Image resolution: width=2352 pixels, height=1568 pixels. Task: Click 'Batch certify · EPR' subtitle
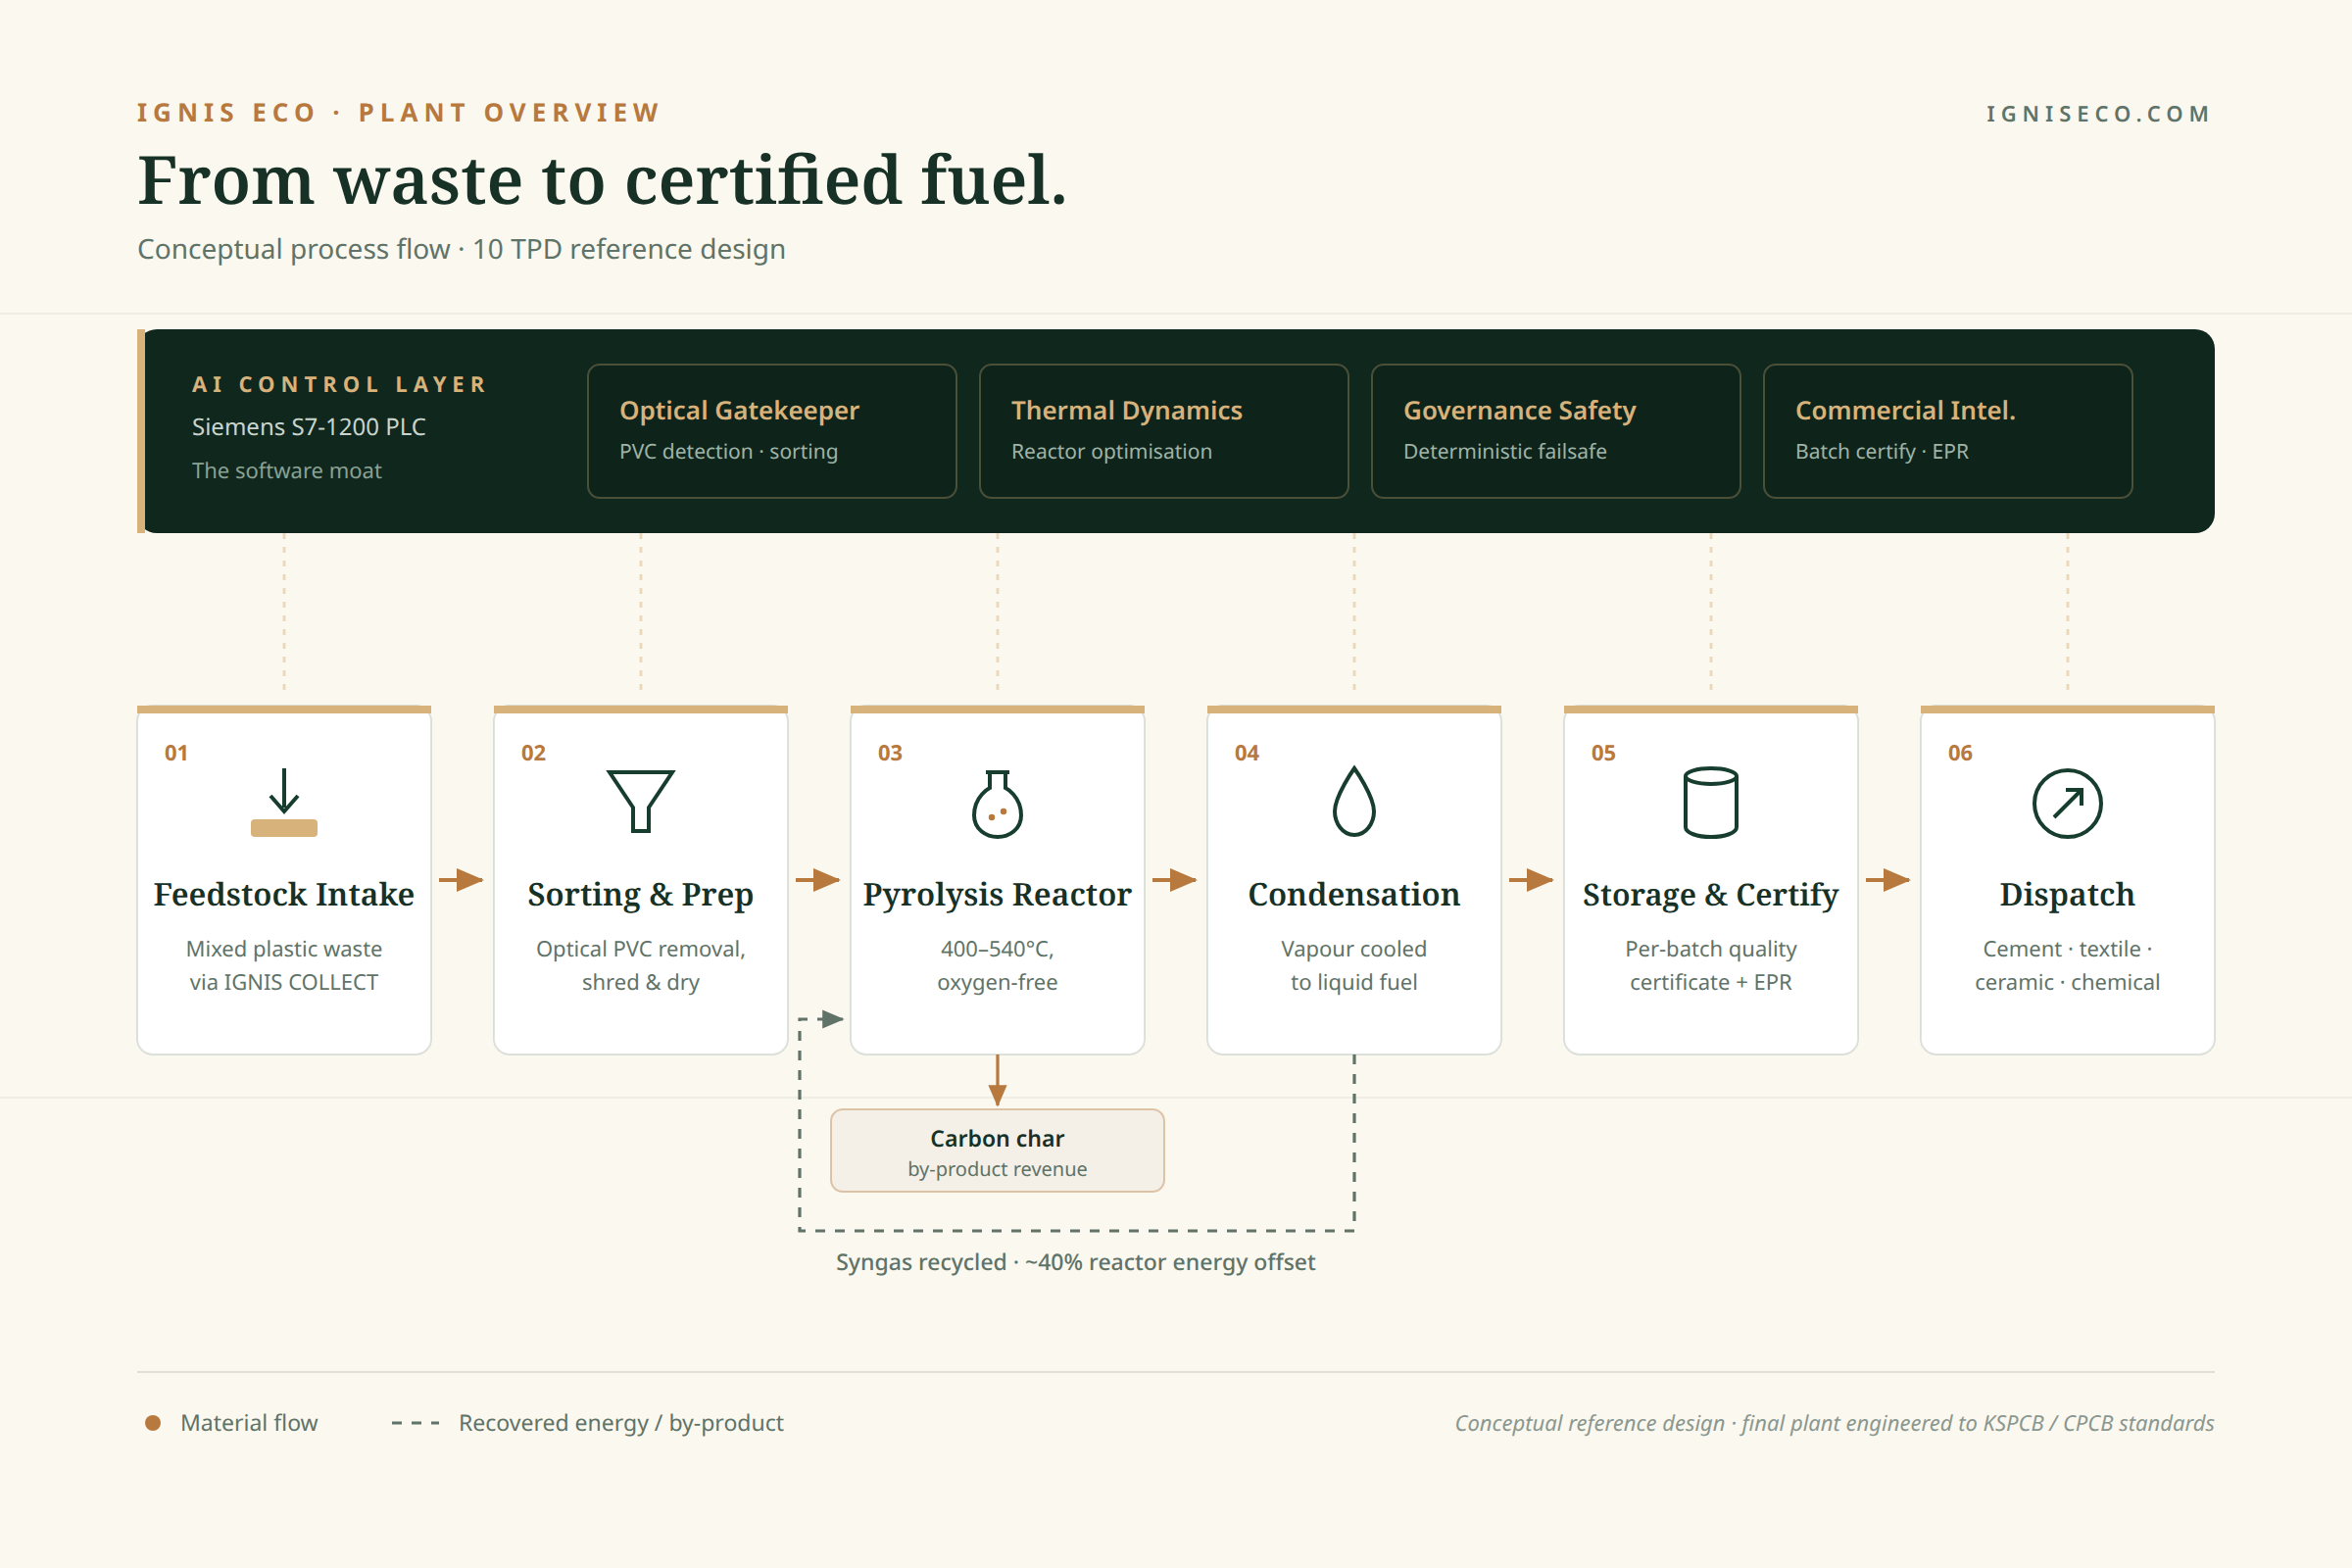(x=1881, y=452)
